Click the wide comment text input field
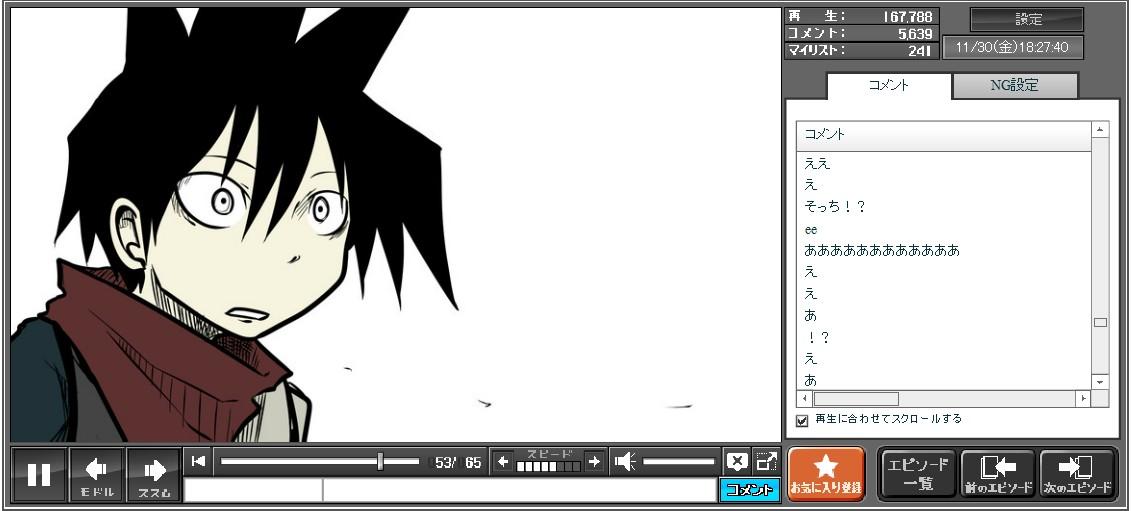 (518, 490)
